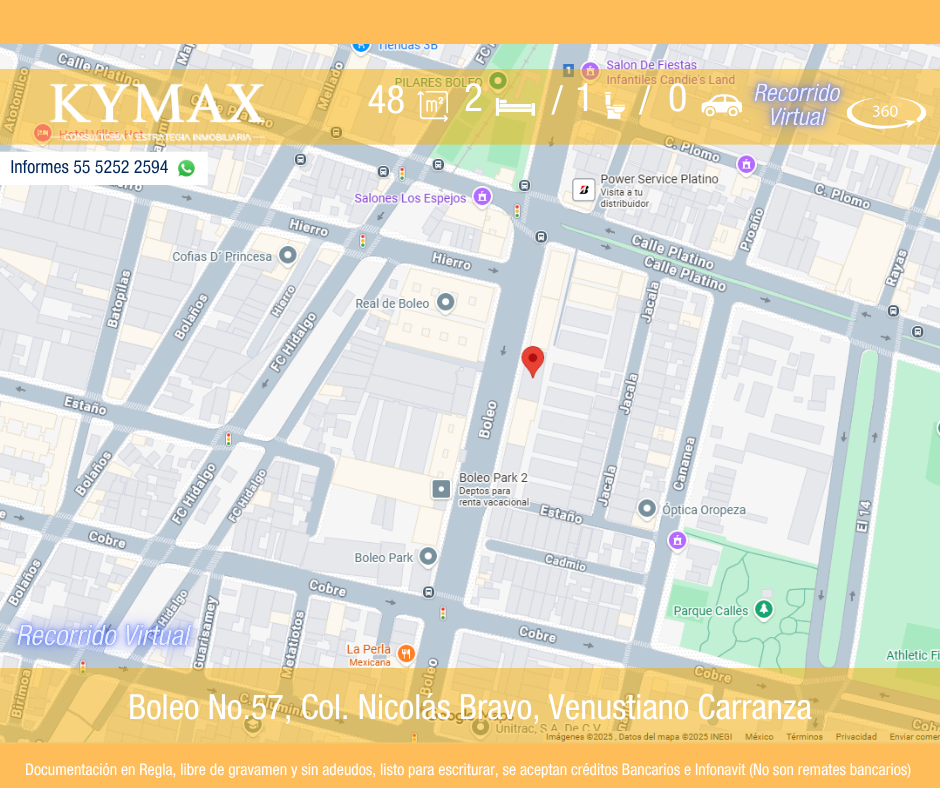Select the PILARES BOLEO green marker
The height and width of the screenshot is (788, 940).
pyautogui.click(x=498, y=81)
